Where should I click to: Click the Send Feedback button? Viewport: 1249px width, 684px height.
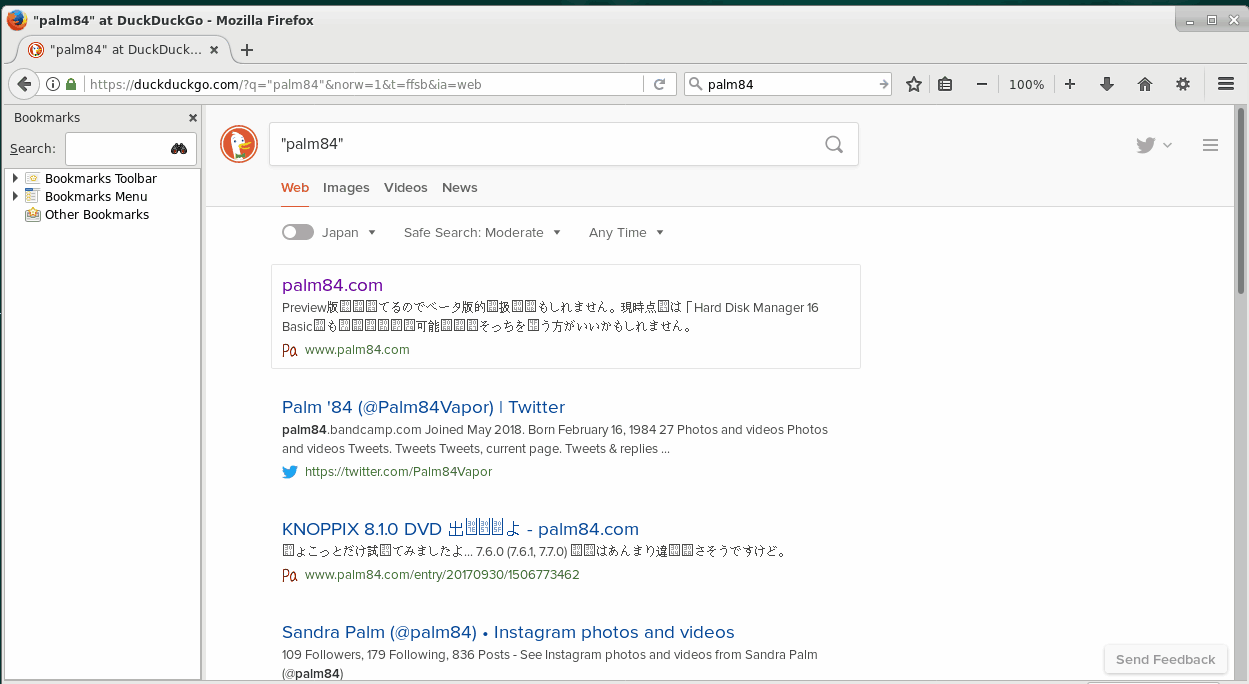[1165, 659]
